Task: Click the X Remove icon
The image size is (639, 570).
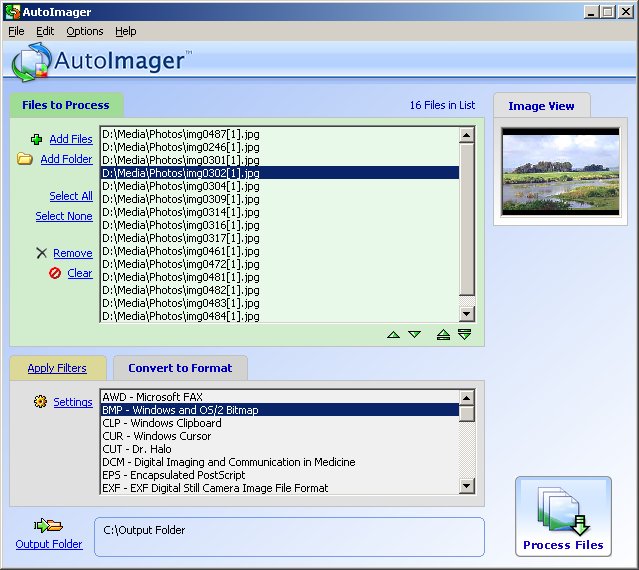Action: tap(42, 253)
